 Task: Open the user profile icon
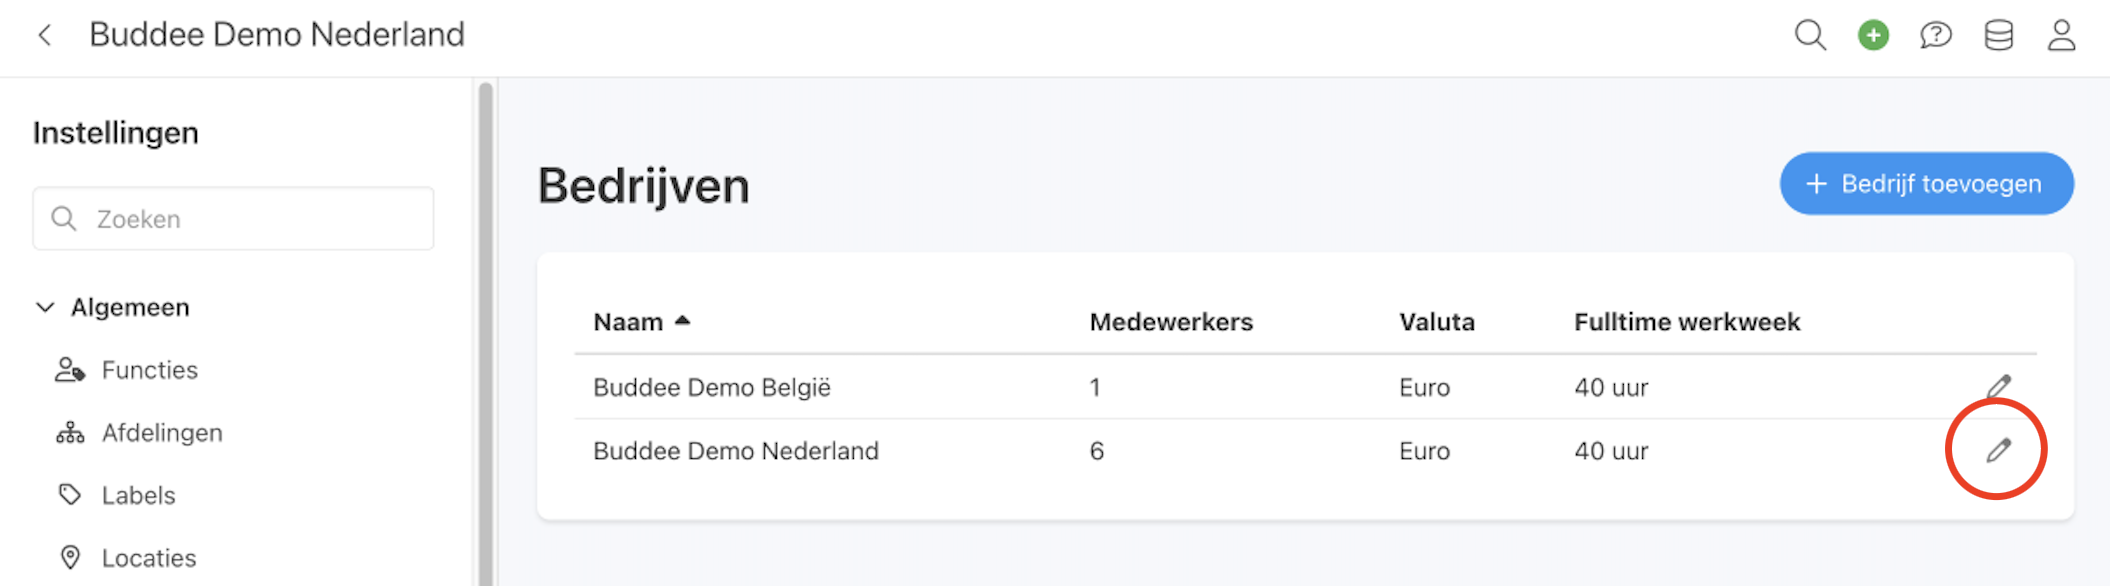coord(2061,35)
